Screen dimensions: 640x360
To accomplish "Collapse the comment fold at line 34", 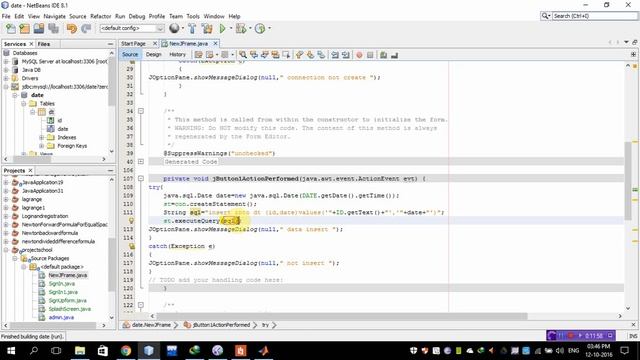I will click(x=141, y=111).
